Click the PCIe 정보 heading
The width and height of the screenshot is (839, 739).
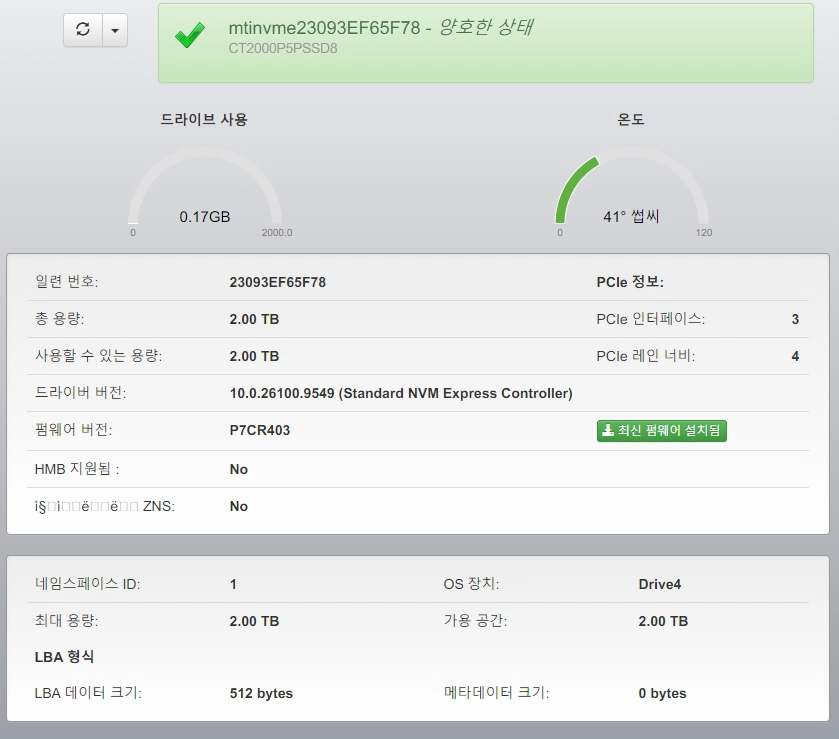coord(630,282)
